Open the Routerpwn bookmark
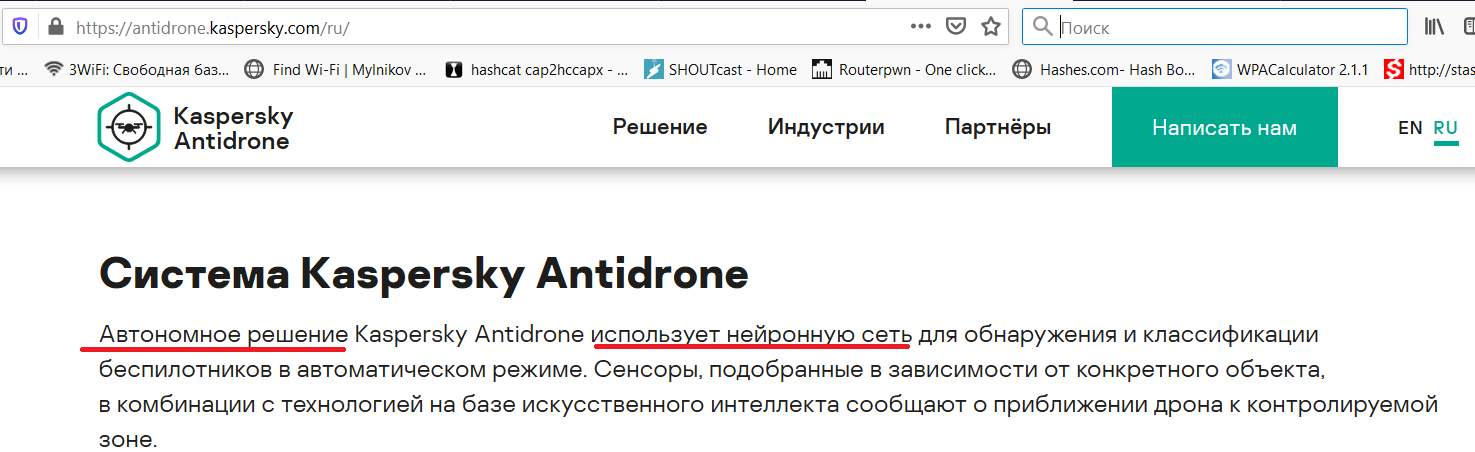The image size is (1475, 452). pos(905,69)
